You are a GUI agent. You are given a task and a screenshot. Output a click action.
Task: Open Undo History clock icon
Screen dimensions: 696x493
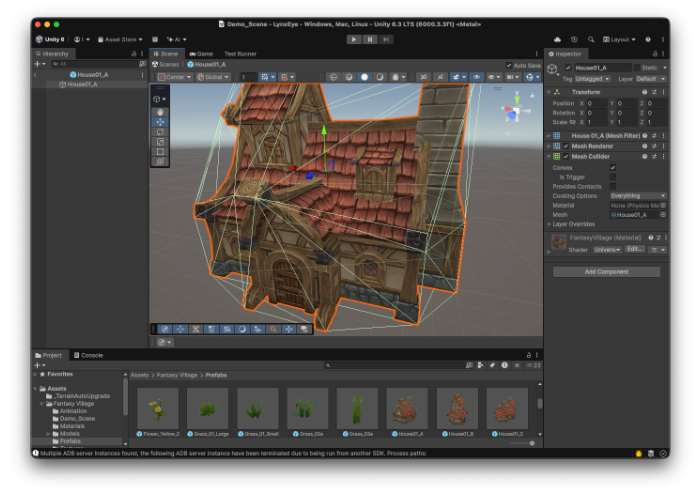click(574, 39)
